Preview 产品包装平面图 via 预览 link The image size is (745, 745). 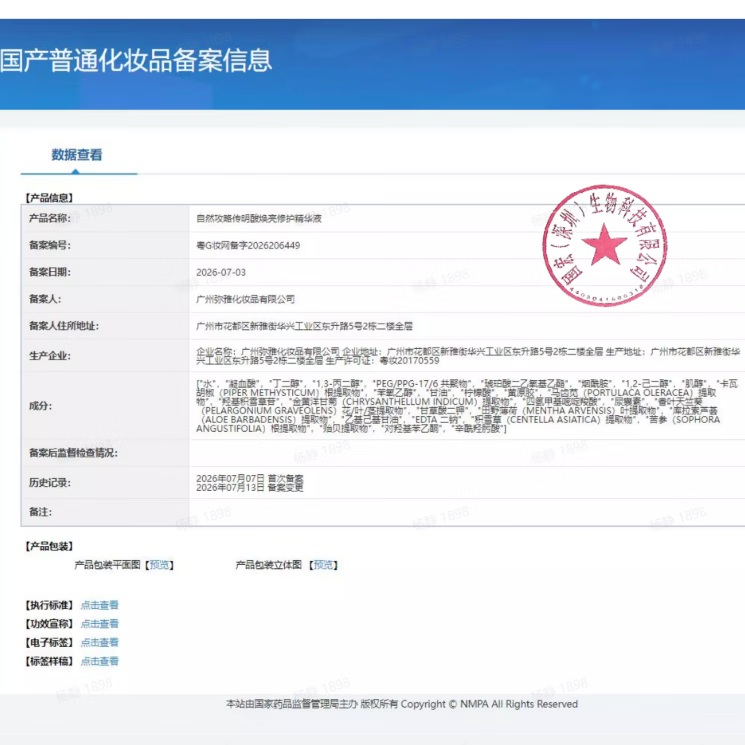[159, 565]
